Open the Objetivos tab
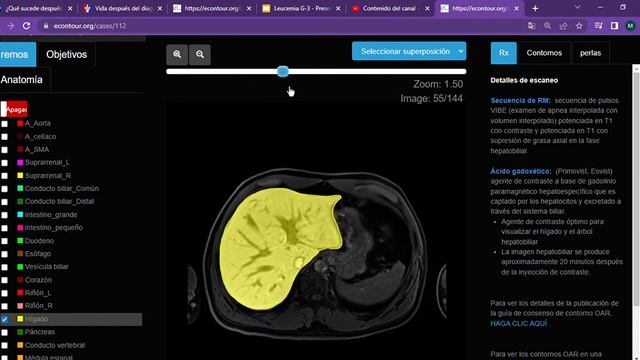640x360 pixels. click(x=67, y=54)
